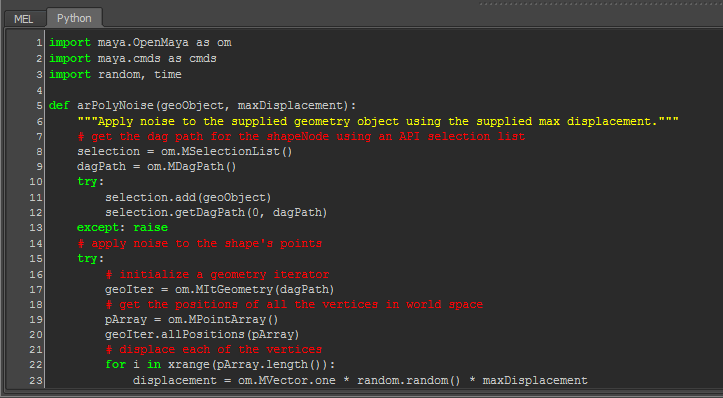The width and height of the screenshot is (723, 398).
Task: Select the Python tab
Action: 74,18
